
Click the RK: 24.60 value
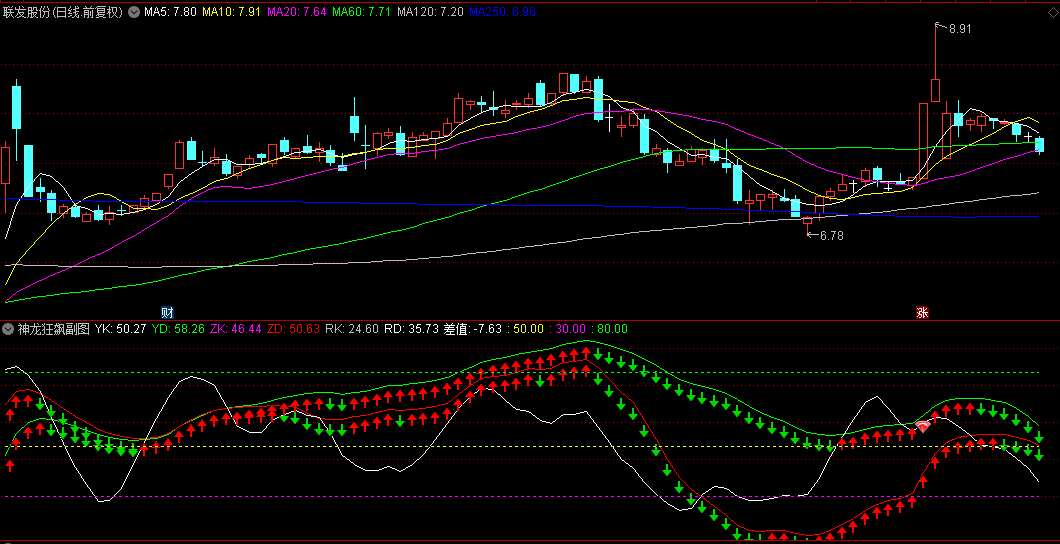352,329
